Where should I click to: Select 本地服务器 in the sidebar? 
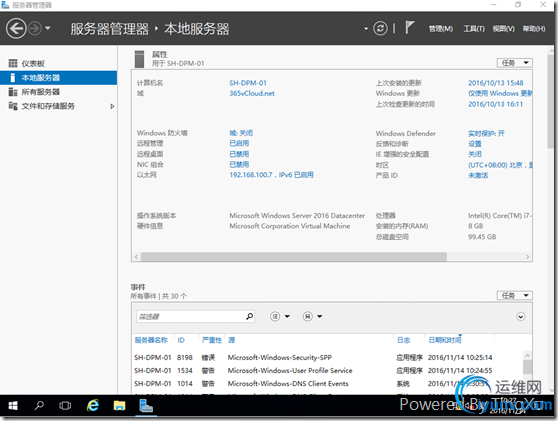pos(58,78)
